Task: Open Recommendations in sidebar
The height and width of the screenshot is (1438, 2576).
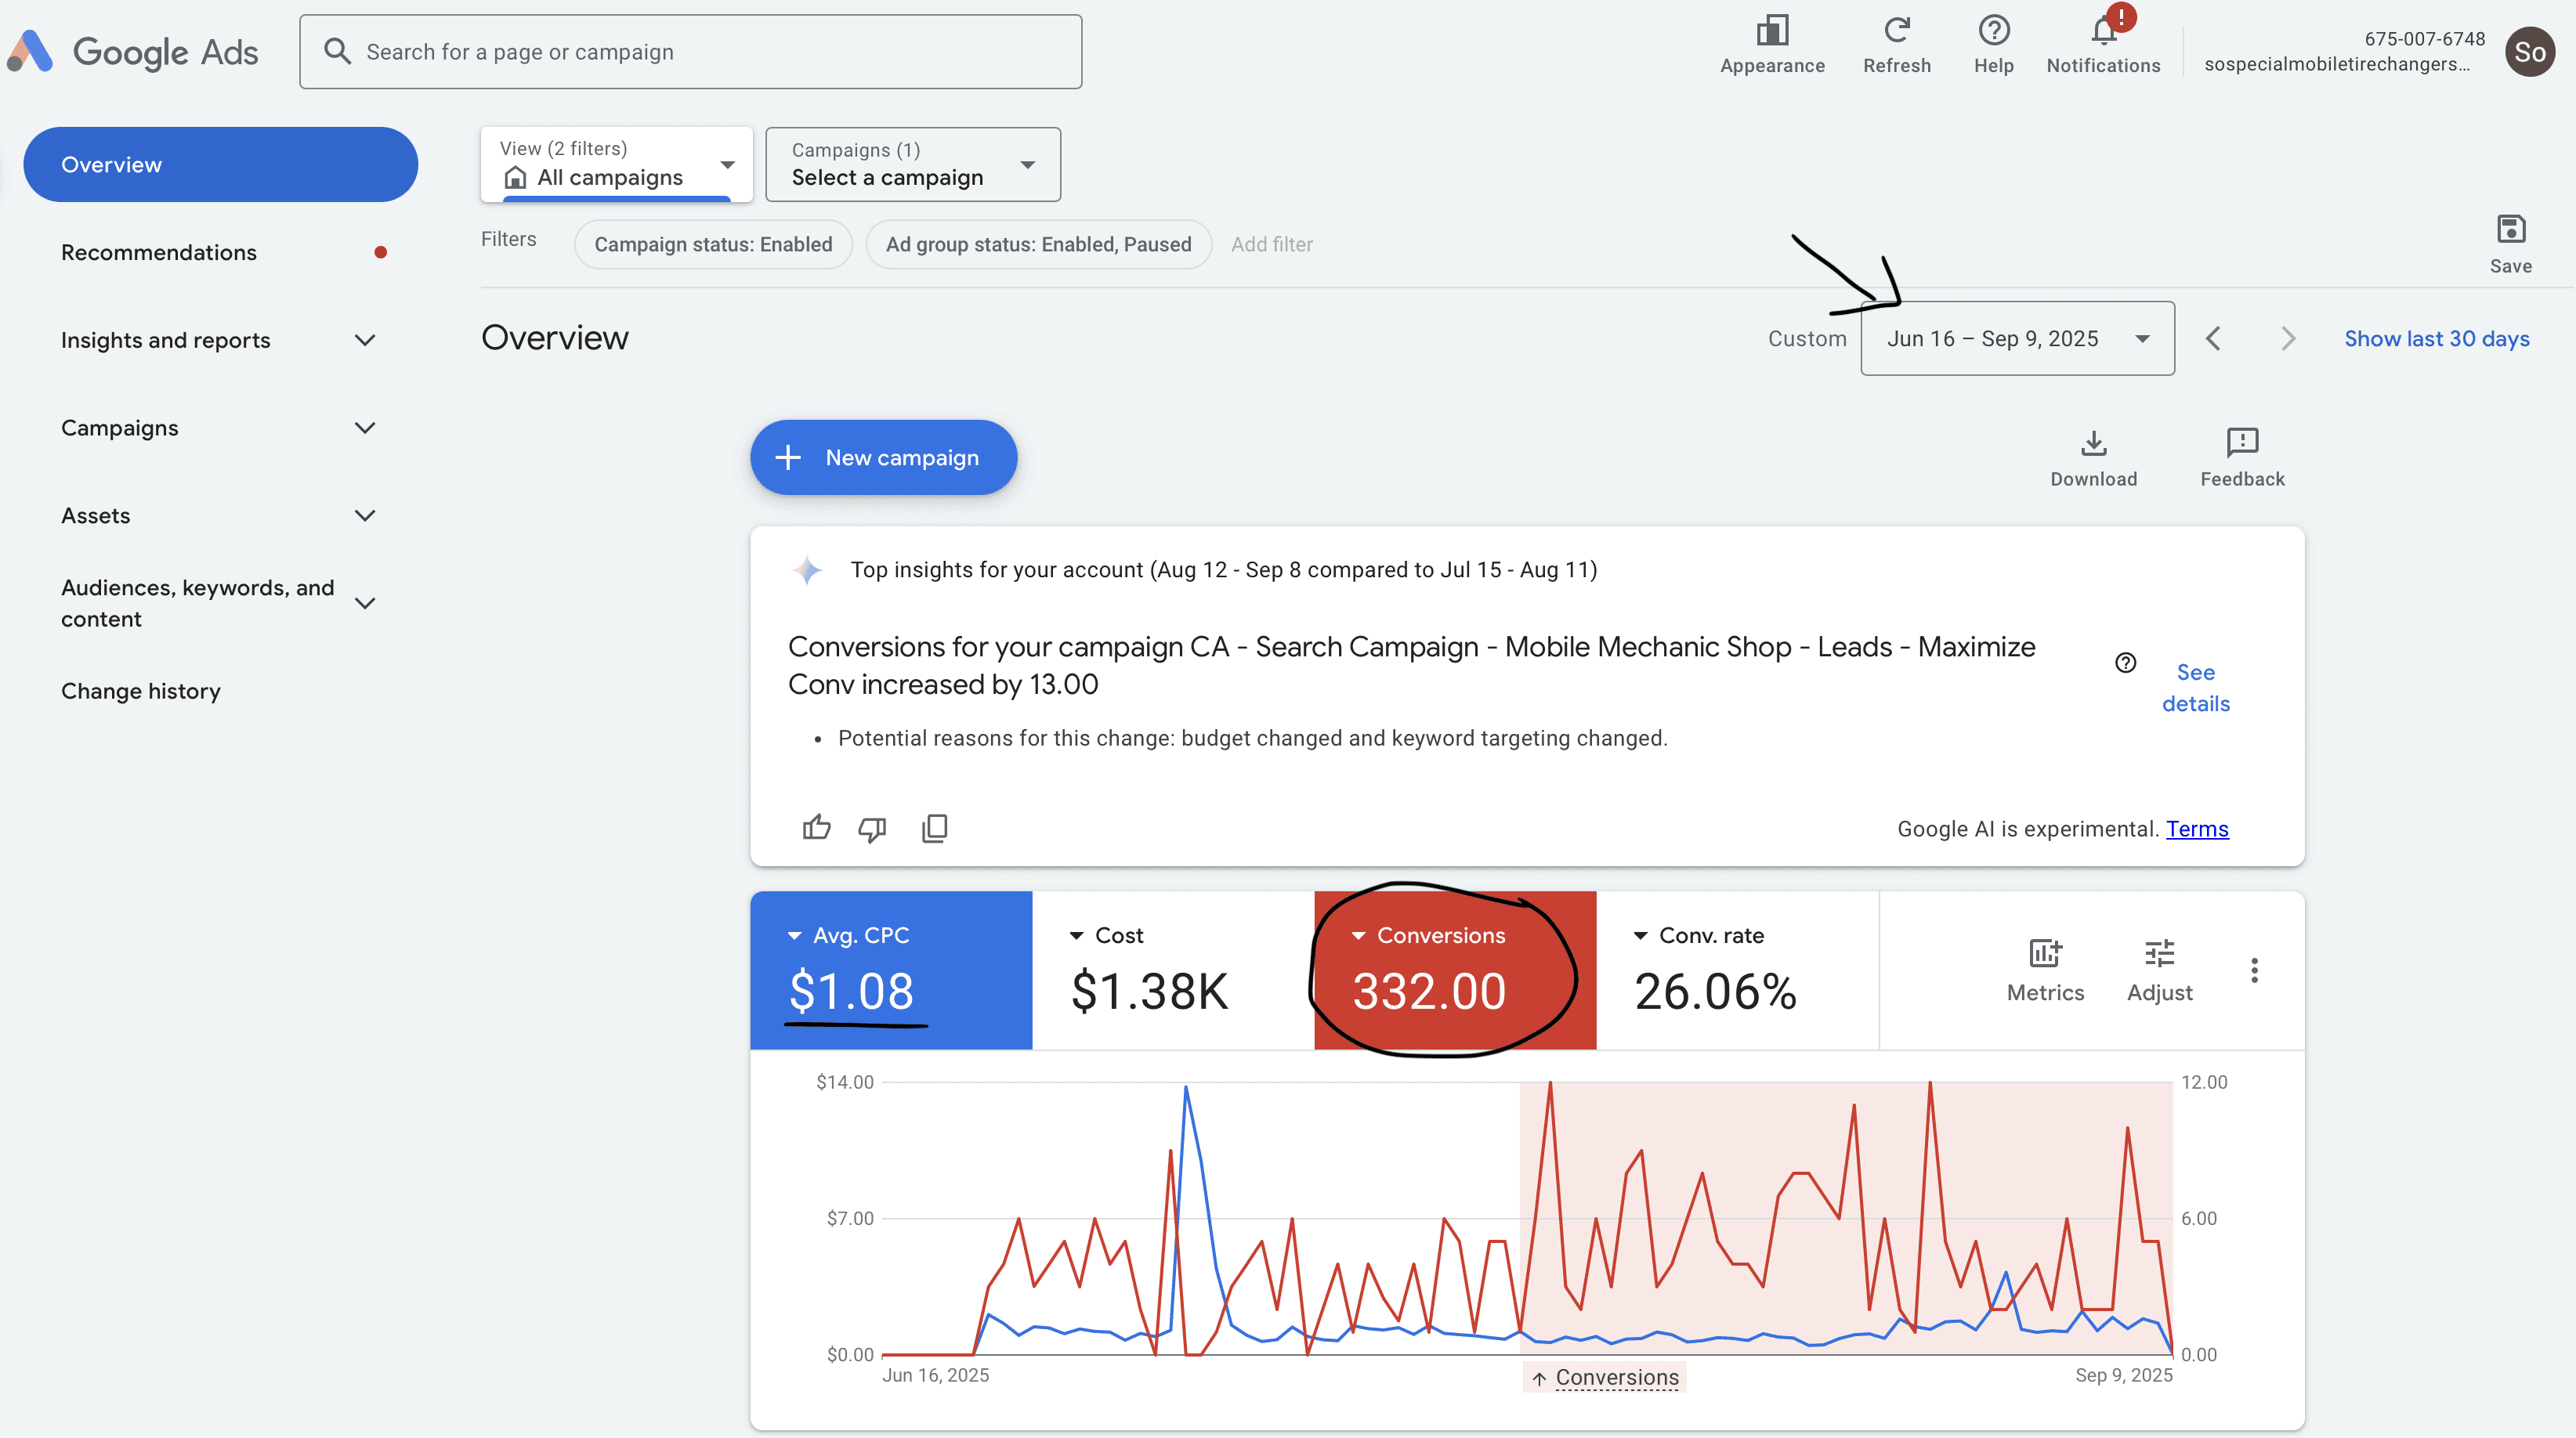Action: [x=159, y=253]
